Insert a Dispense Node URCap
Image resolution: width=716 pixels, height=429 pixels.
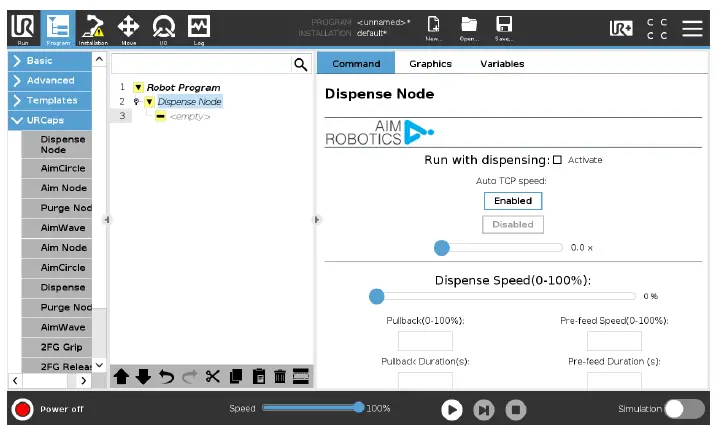(57, 144)
